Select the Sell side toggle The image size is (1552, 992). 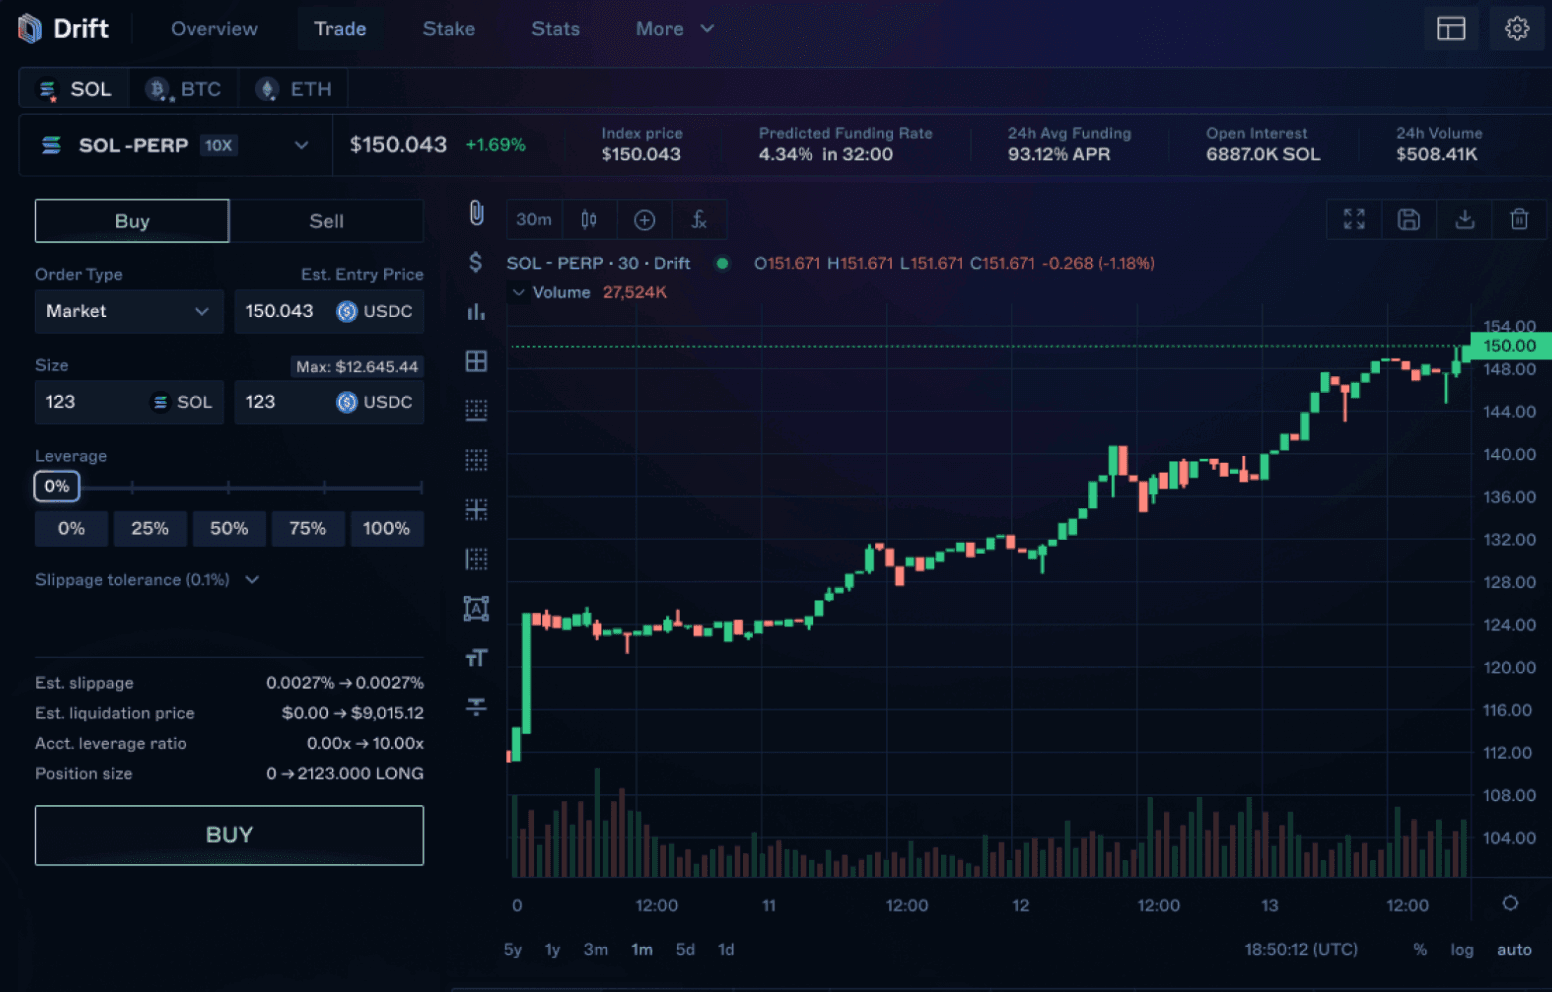[x=326, y=221]
